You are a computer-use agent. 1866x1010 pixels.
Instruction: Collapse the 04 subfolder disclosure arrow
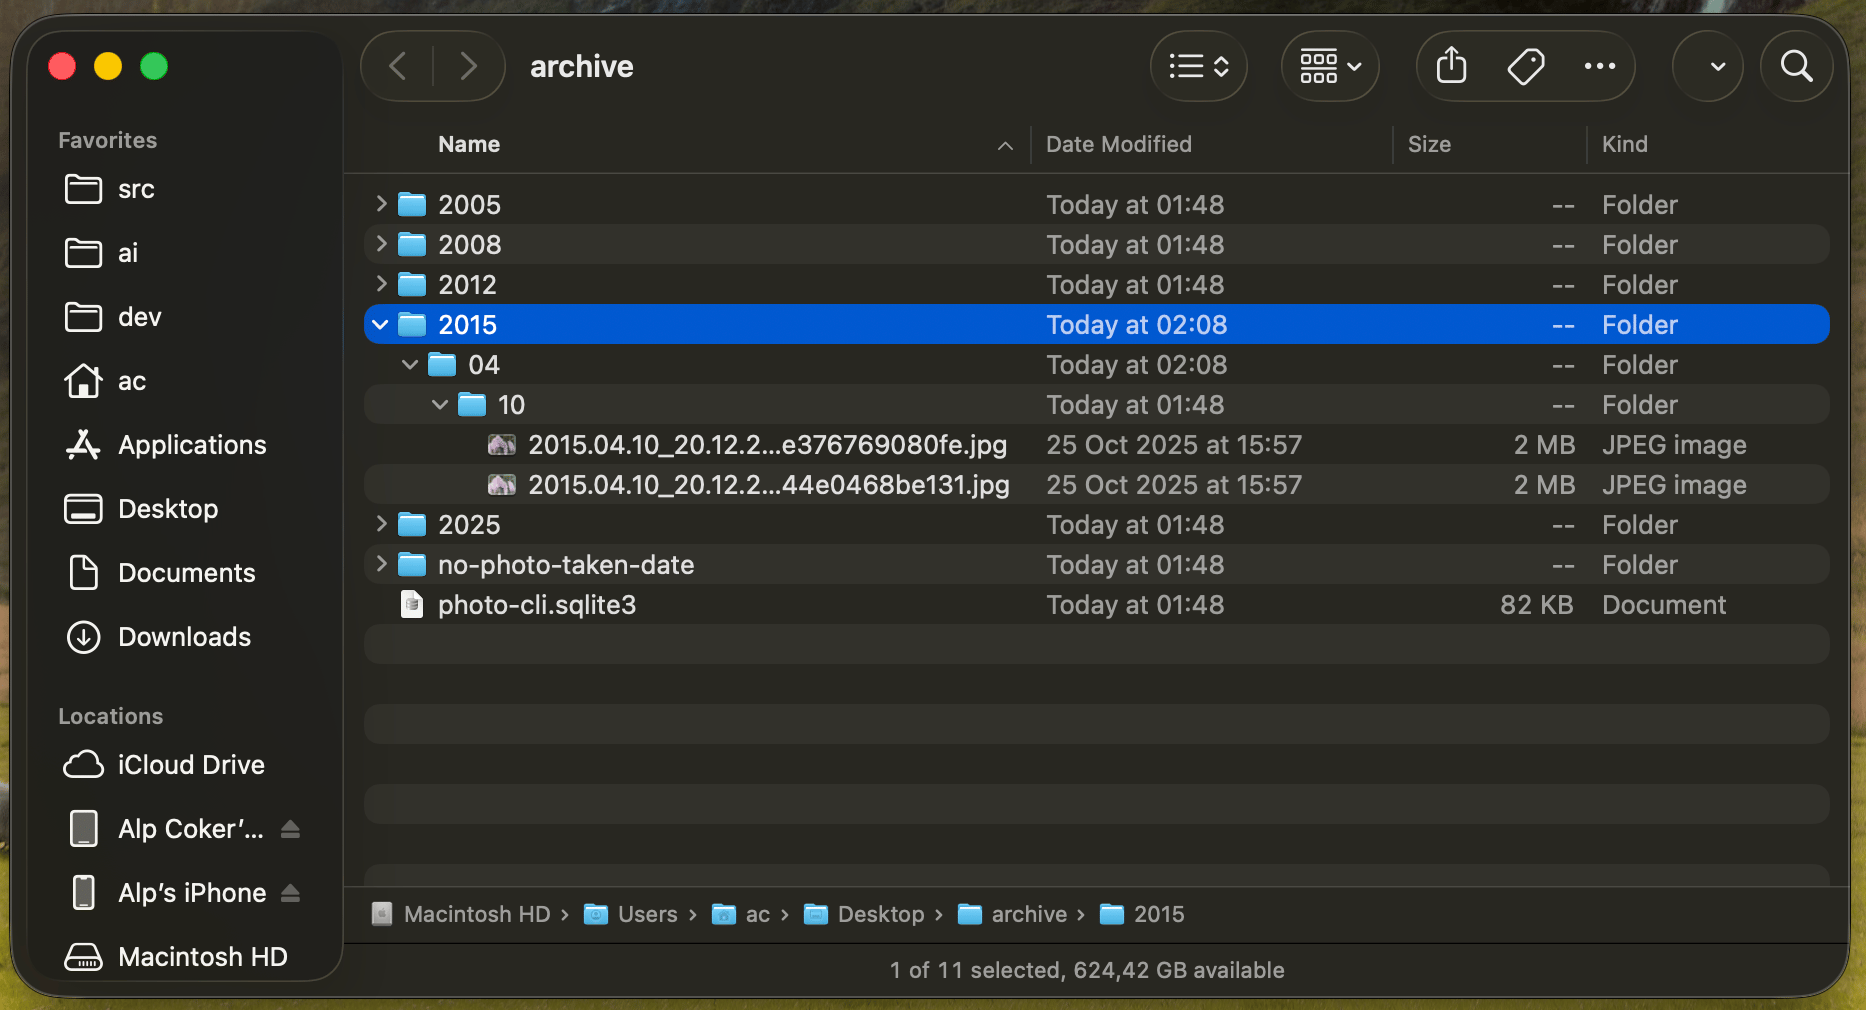tap(410, 364)
